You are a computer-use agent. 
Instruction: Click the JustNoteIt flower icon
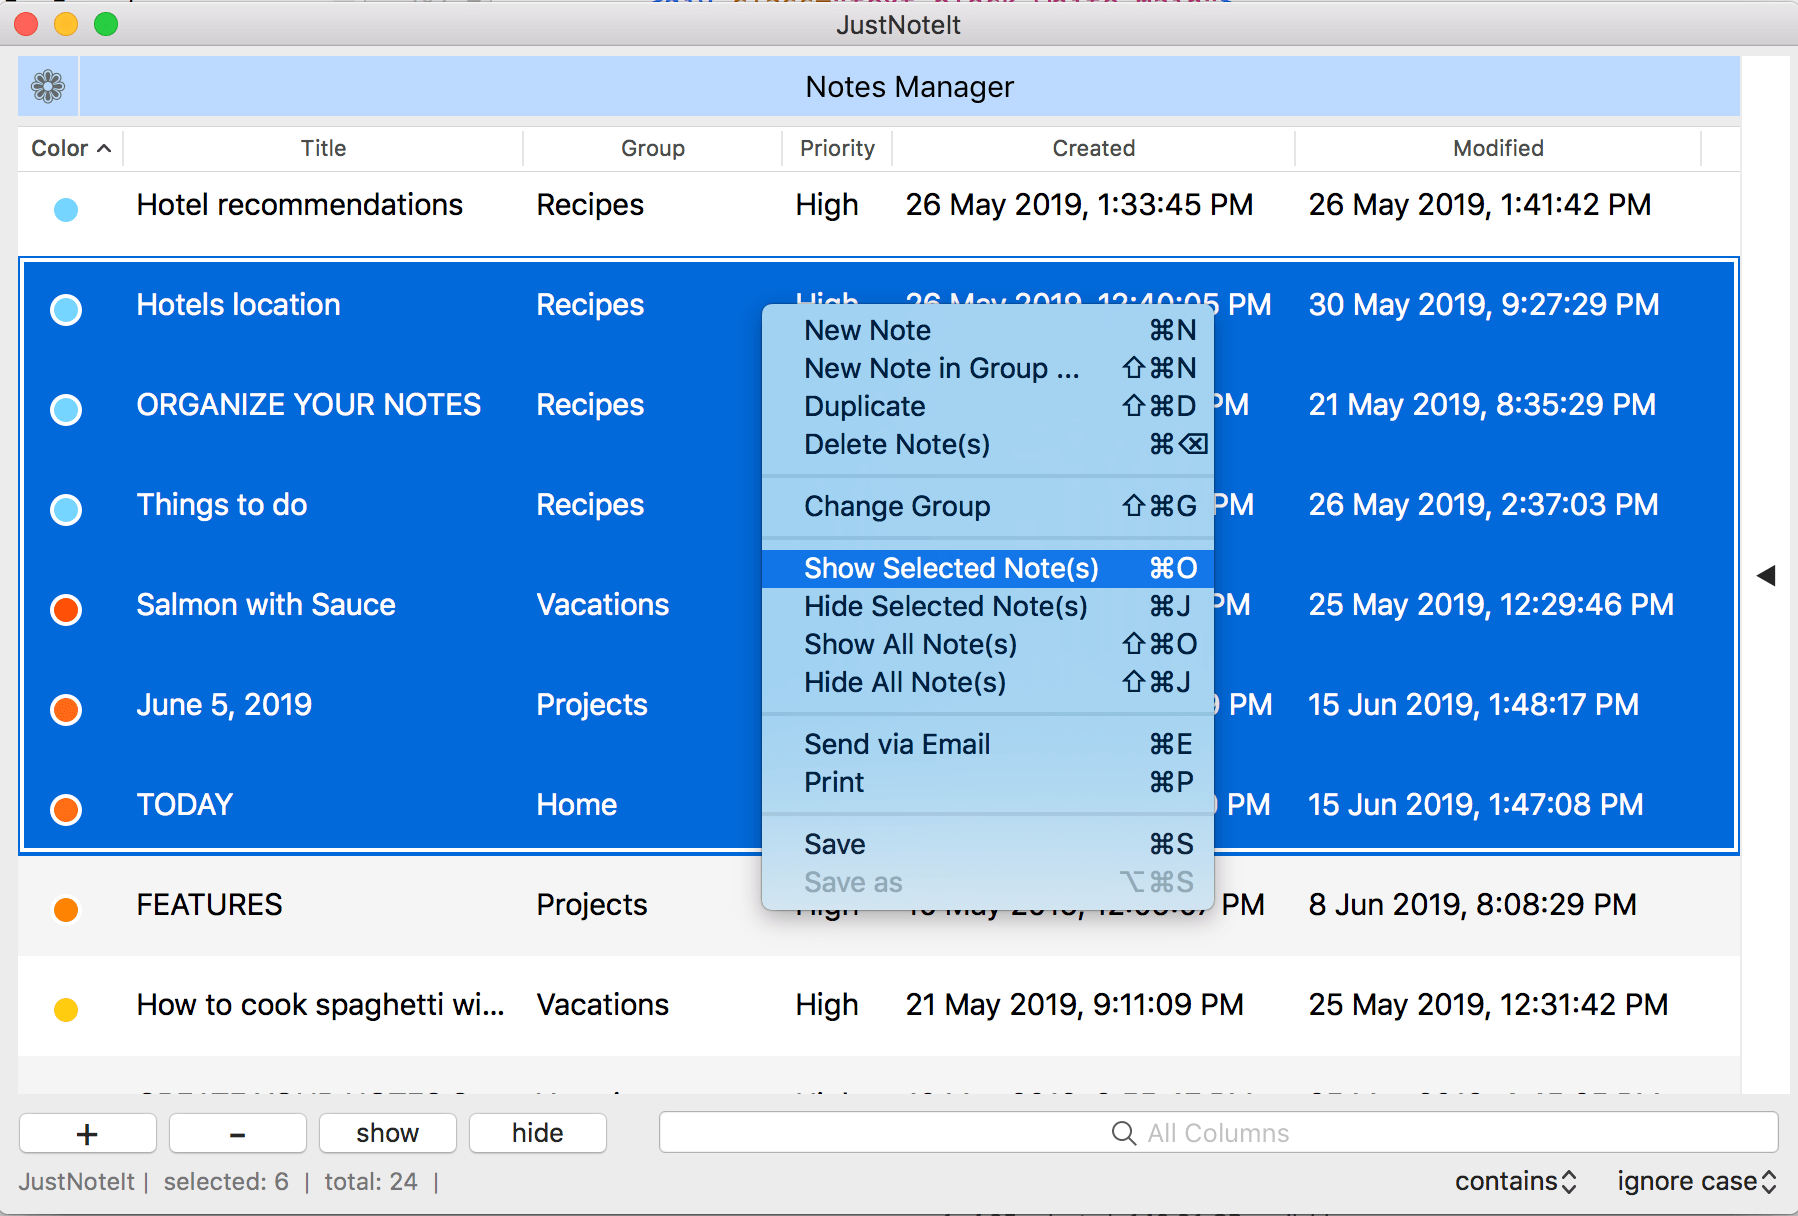[46, 86]
